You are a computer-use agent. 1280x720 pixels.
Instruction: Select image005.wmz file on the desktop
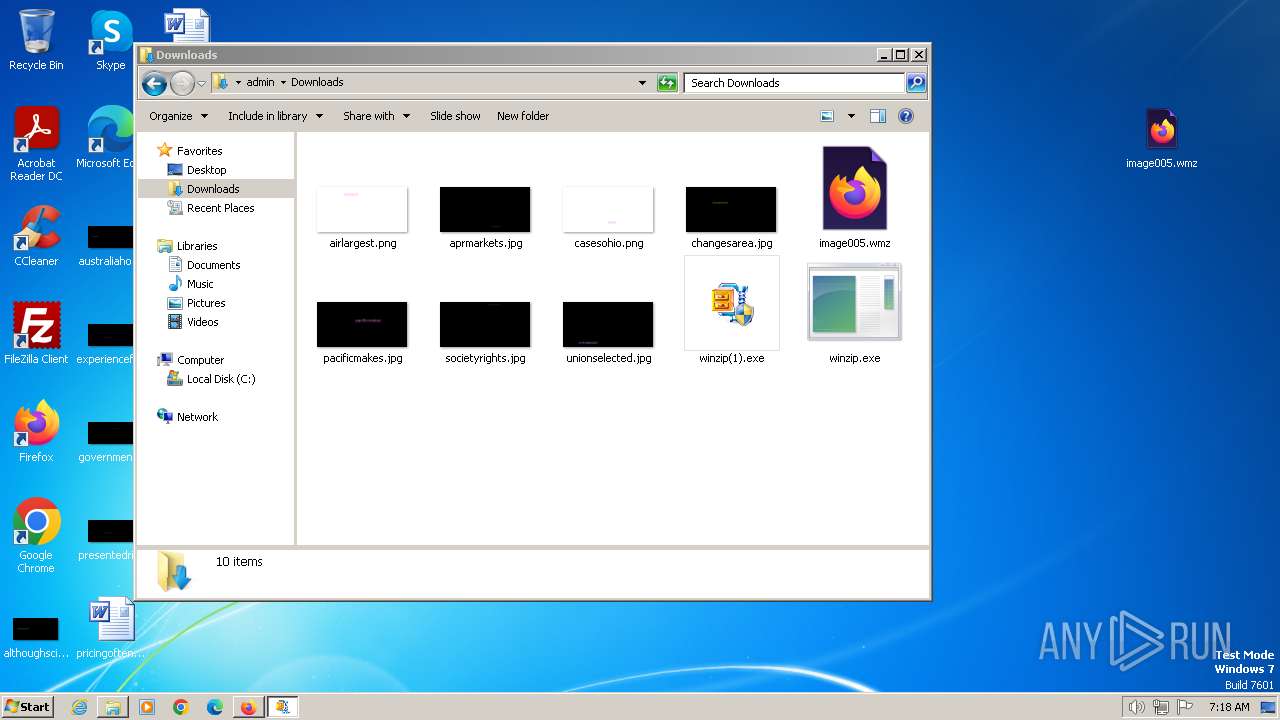1161,139
